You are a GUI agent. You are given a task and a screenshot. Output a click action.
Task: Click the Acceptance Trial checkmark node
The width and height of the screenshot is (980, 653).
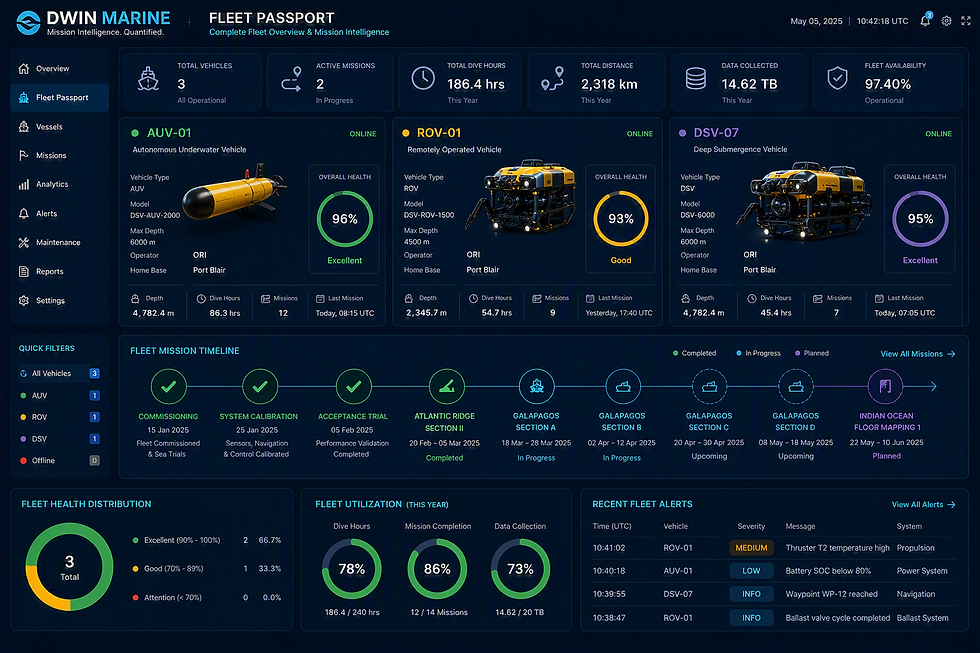(x=354, y=387)
